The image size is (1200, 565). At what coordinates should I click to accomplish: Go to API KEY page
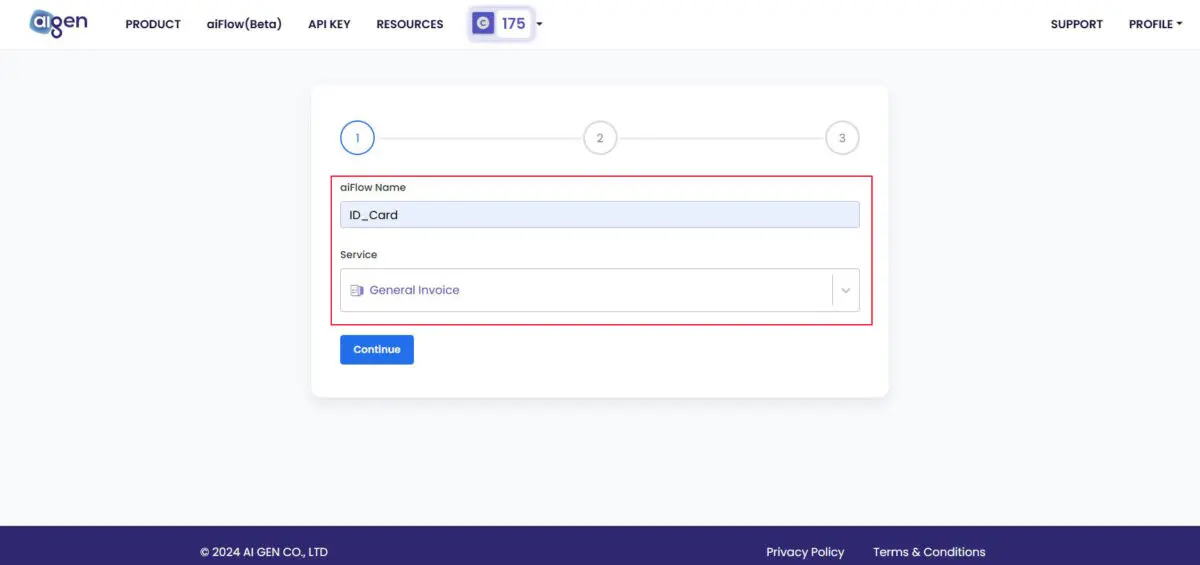(329, 24)
